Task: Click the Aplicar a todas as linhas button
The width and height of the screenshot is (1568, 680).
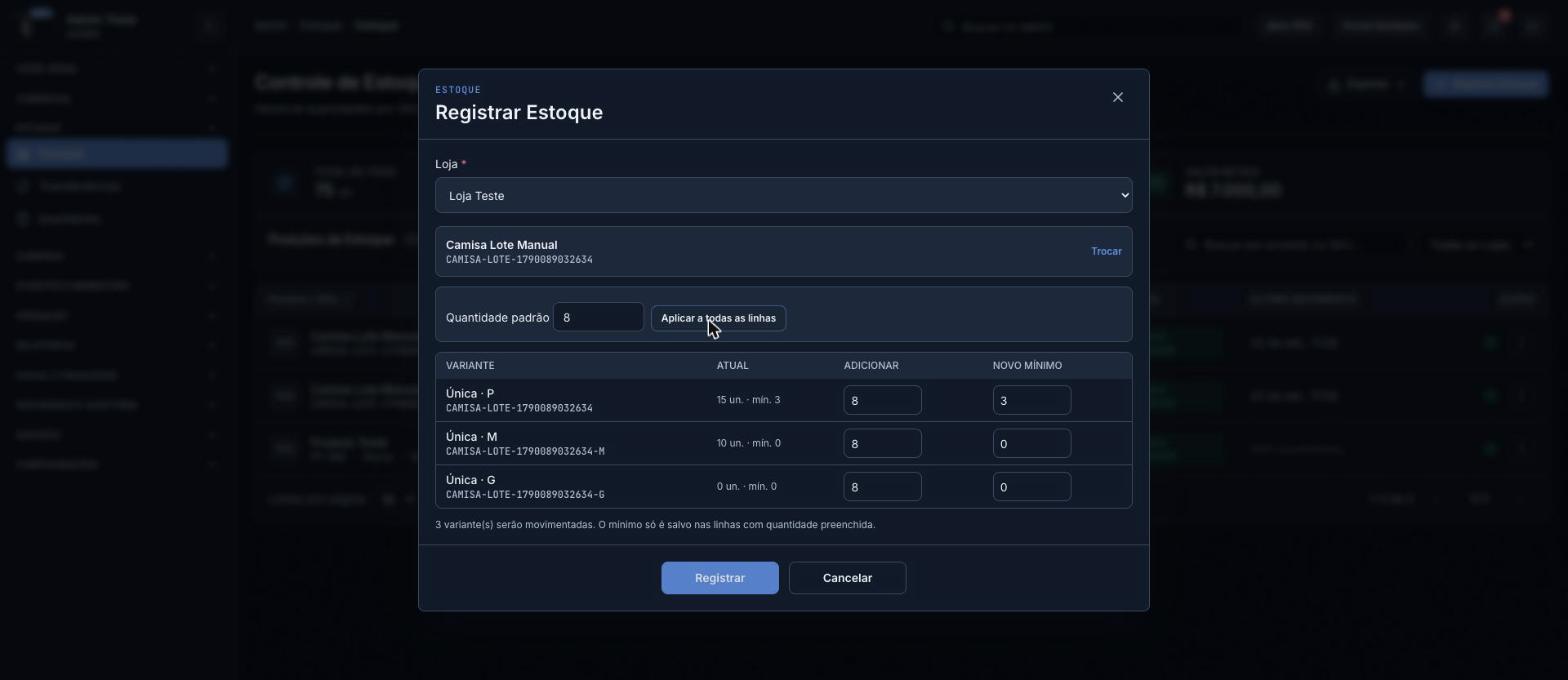Action: point(718,318)
